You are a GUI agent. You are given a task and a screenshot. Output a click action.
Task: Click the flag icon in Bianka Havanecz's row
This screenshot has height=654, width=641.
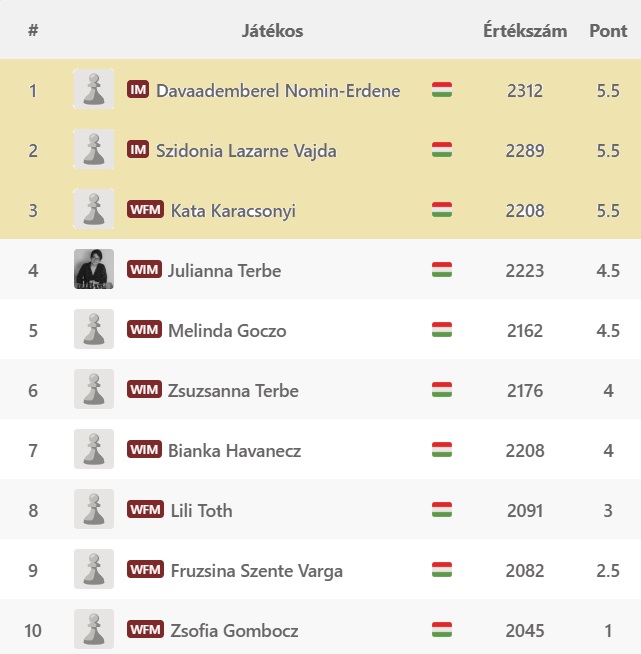pyautogui.click(x=442, y=450)
